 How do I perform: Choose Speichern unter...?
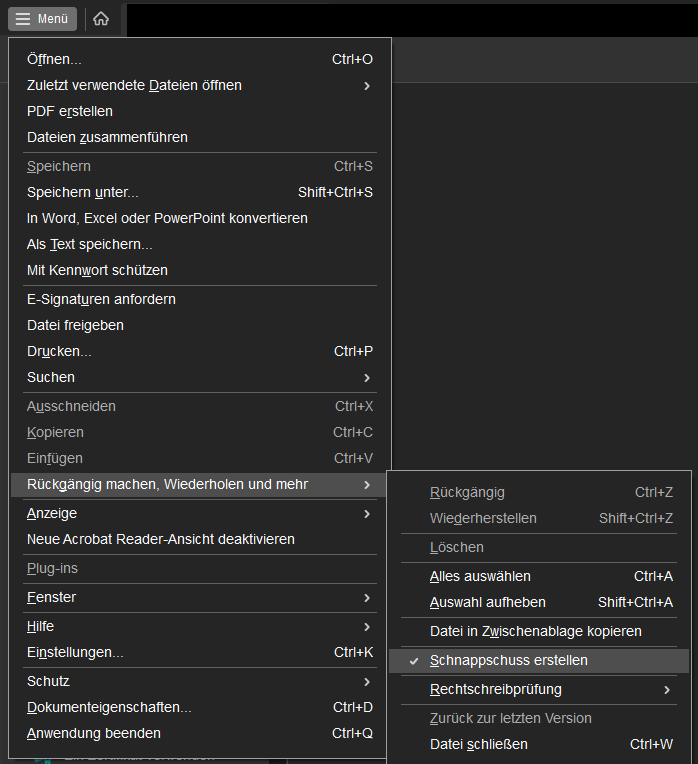pyautogui.click(x=200, y=192)
